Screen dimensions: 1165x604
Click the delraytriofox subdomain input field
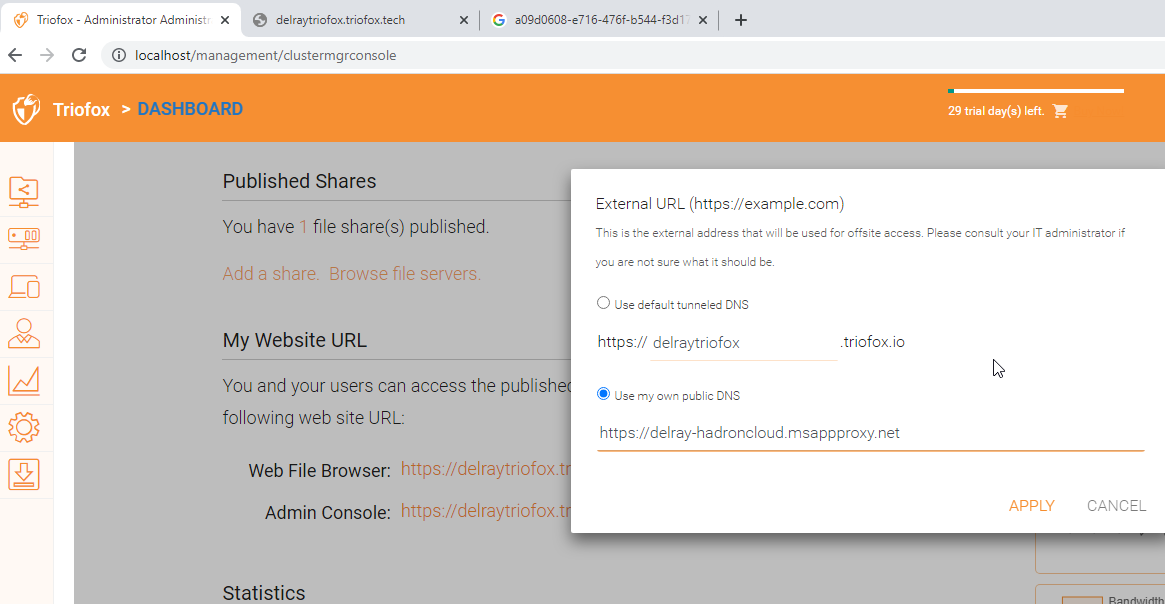tap(744, 343)
